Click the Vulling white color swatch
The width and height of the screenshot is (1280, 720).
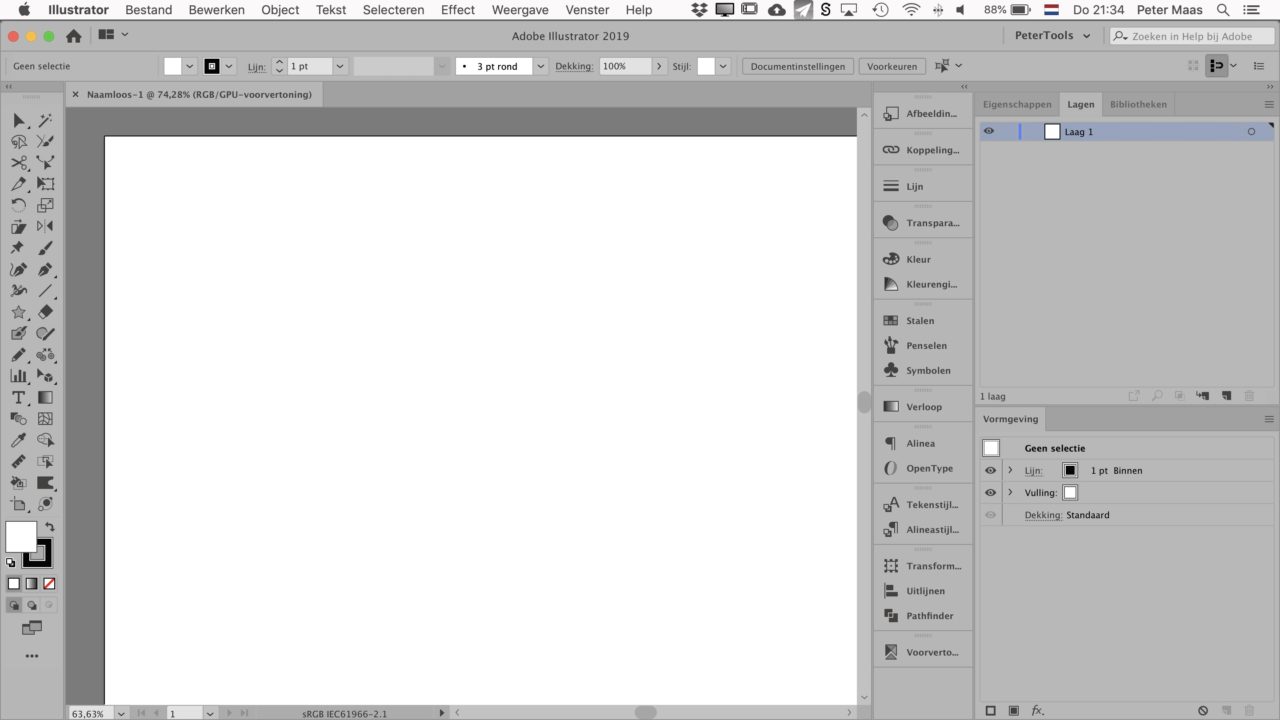1070,492
